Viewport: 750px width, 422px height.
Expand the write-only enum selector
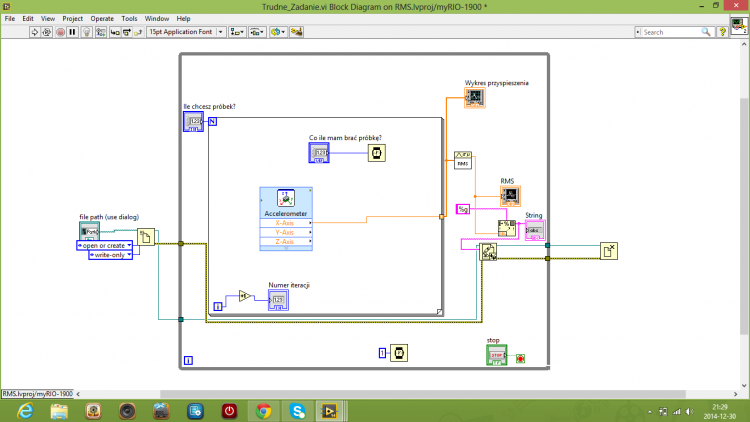point(110,255)
